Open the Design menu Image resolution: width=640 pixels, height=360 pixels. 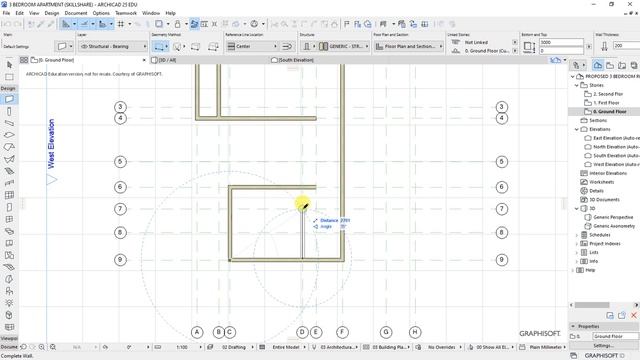(52, 13)
